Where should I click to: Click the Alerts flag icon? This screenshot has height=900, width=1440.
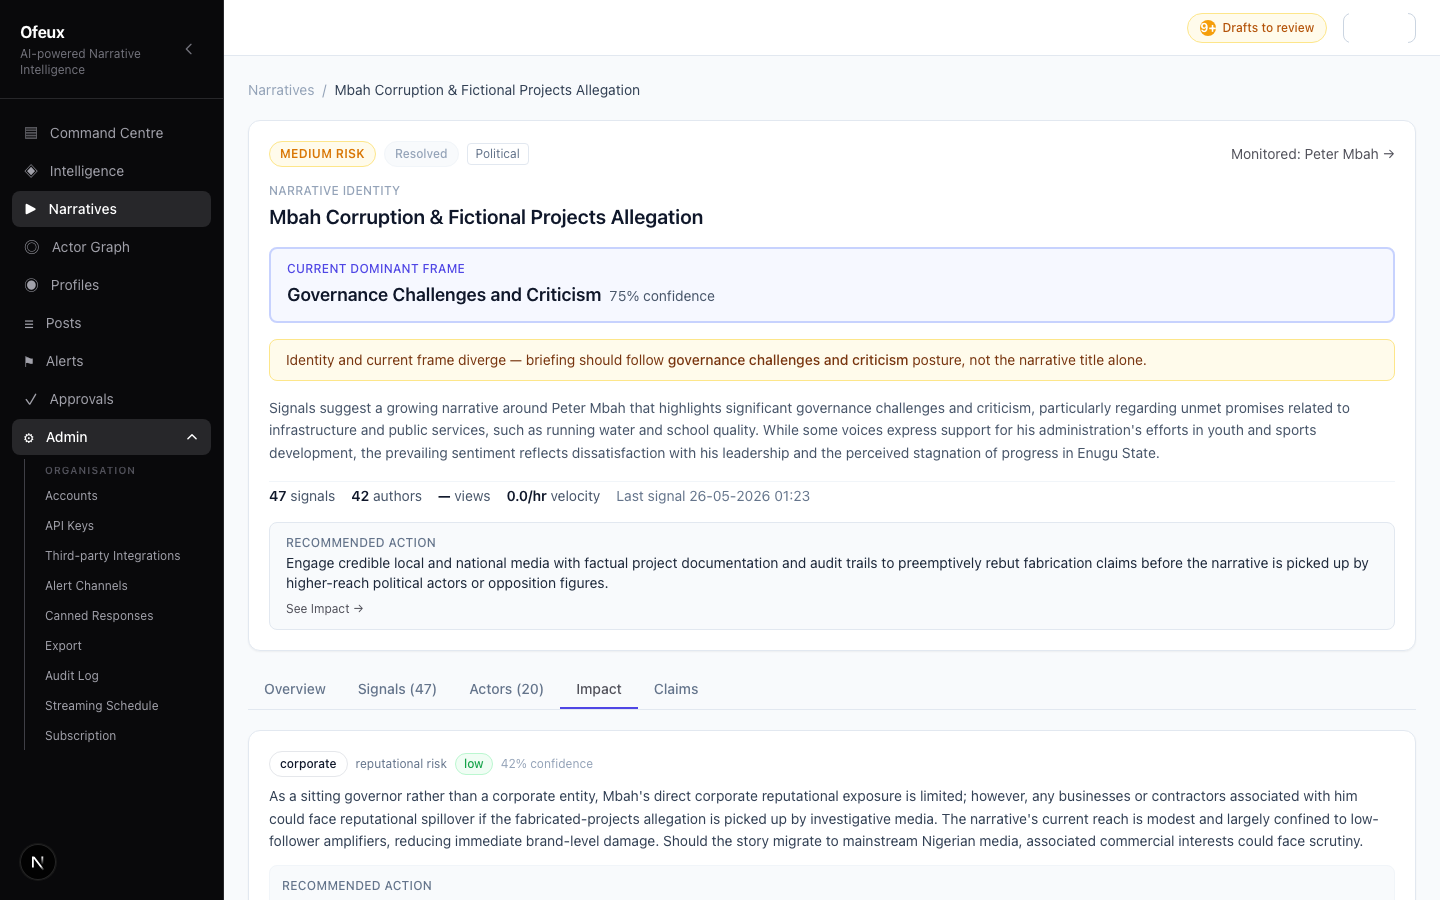tap(29, 361)
